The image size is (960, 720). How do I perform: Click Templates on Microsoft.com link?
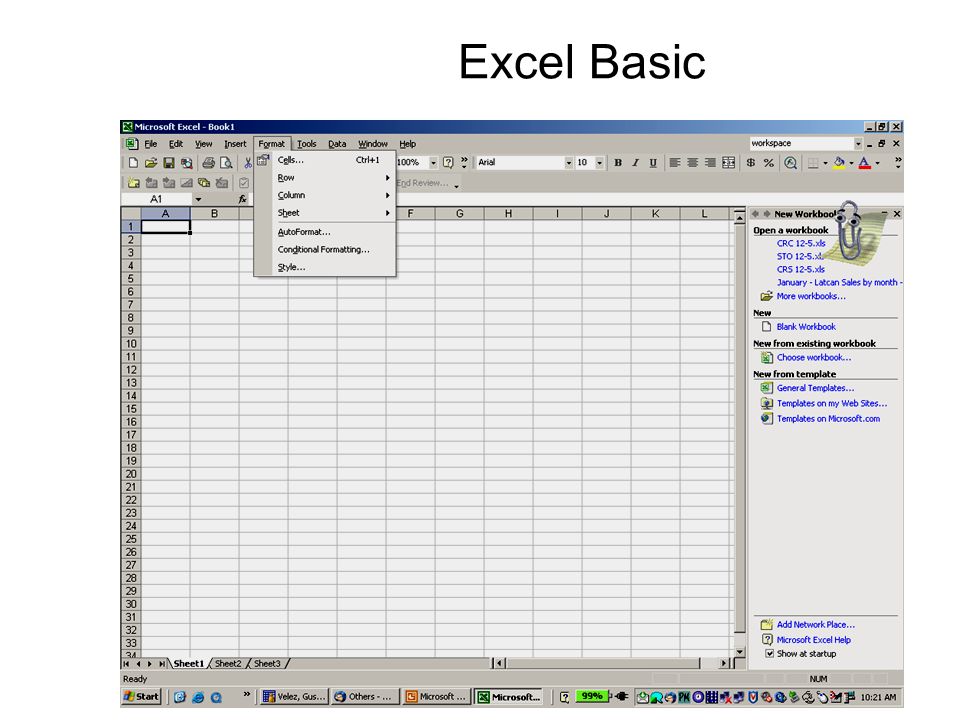tap(828, 419)
